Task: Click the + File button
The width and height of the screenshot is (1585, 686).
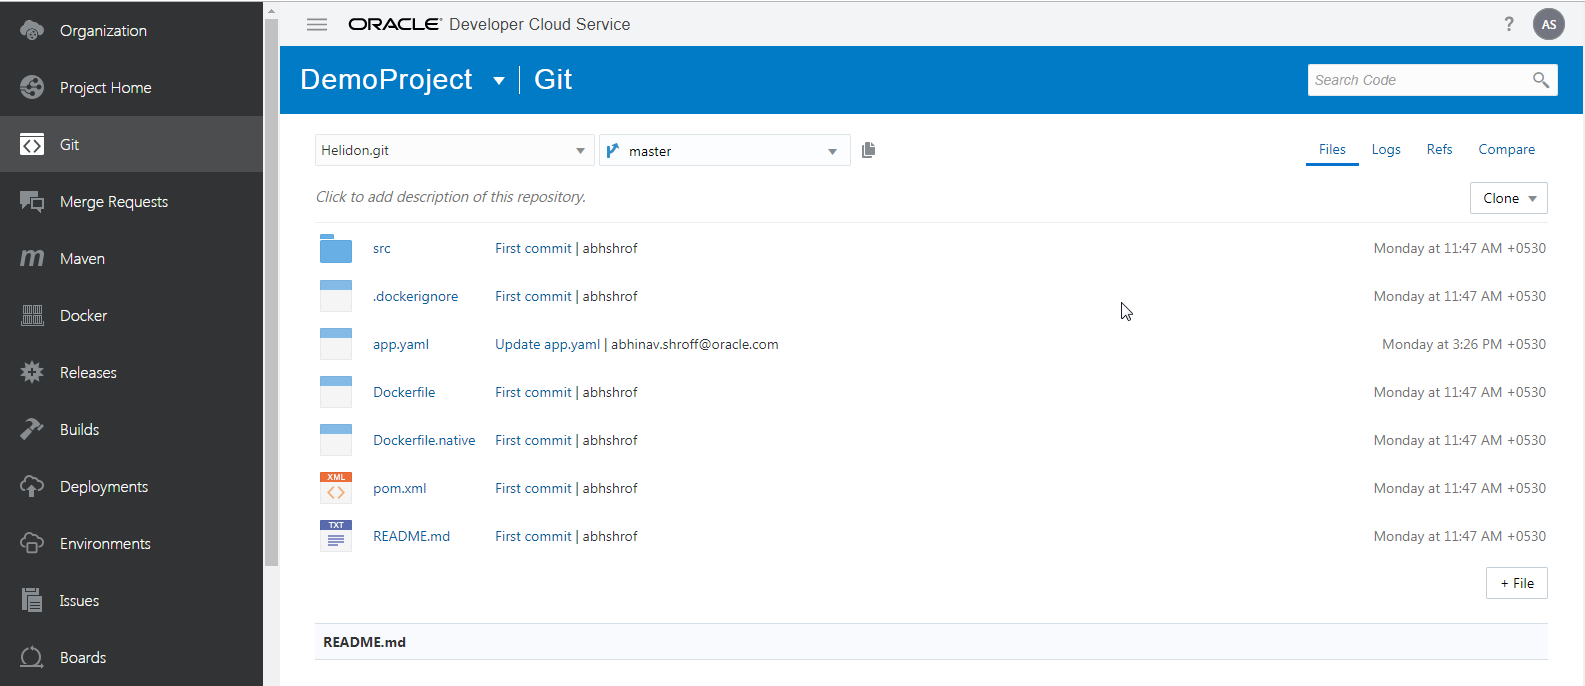Action: click(x=1516, y=583)
